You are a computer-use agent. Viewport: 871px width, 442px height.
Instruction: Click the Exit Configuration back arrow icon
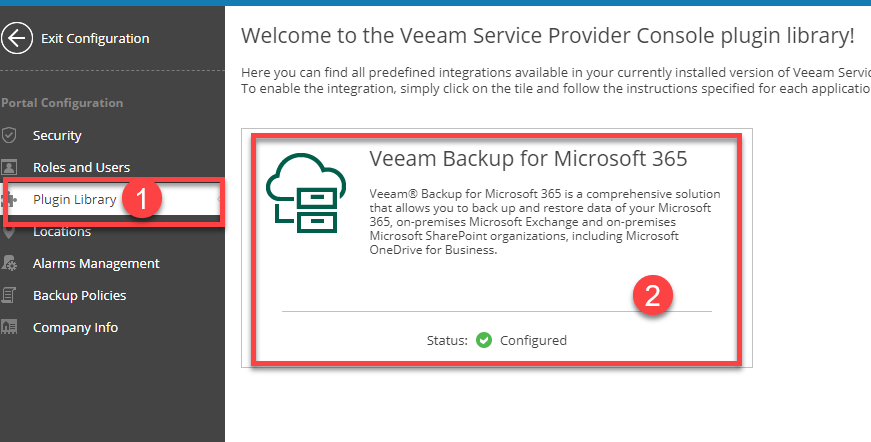pos(17,38)
